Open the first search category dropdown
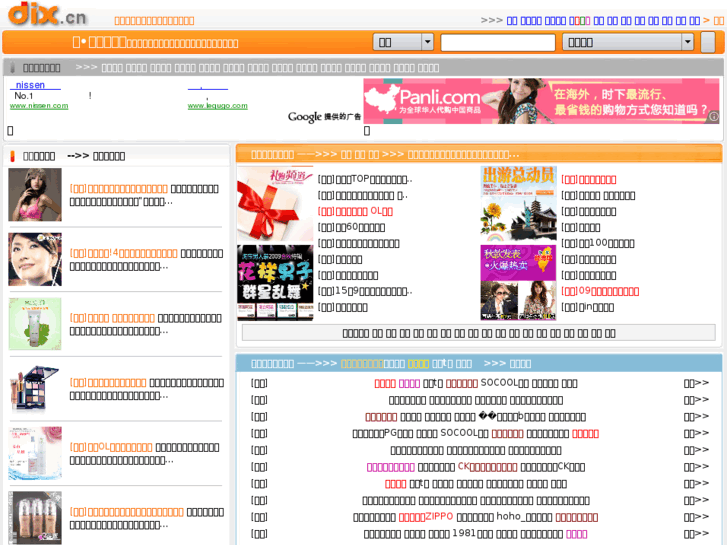The image size is (727, 545). 403,42
